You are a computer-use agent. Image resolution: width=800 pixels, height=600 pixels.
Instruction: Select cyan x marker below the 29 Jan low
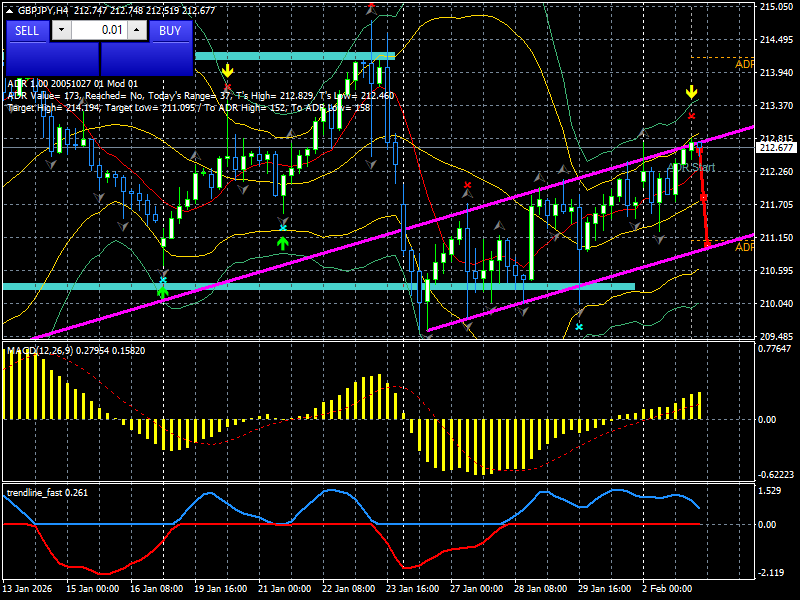pos(579,327)
